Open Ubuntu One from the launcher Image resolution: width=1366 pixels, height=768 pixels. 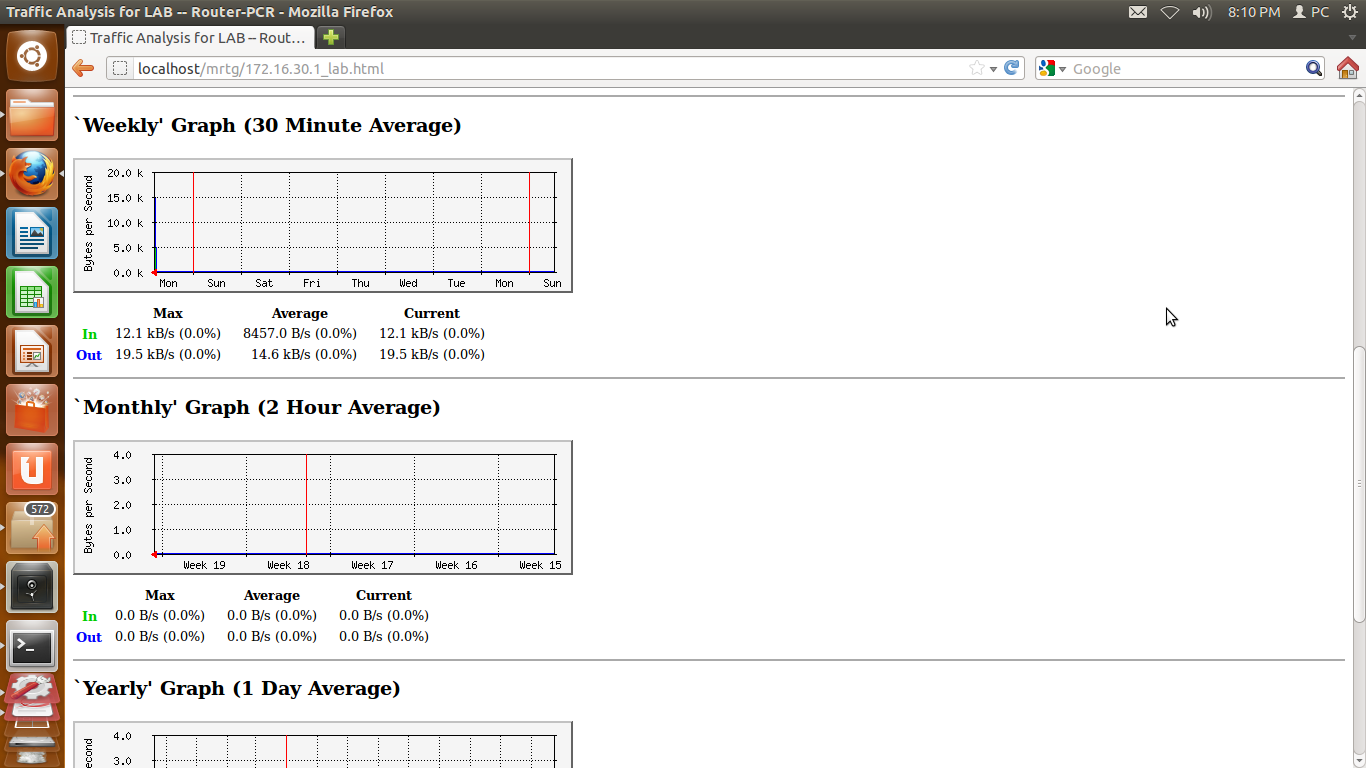[32, 469]
